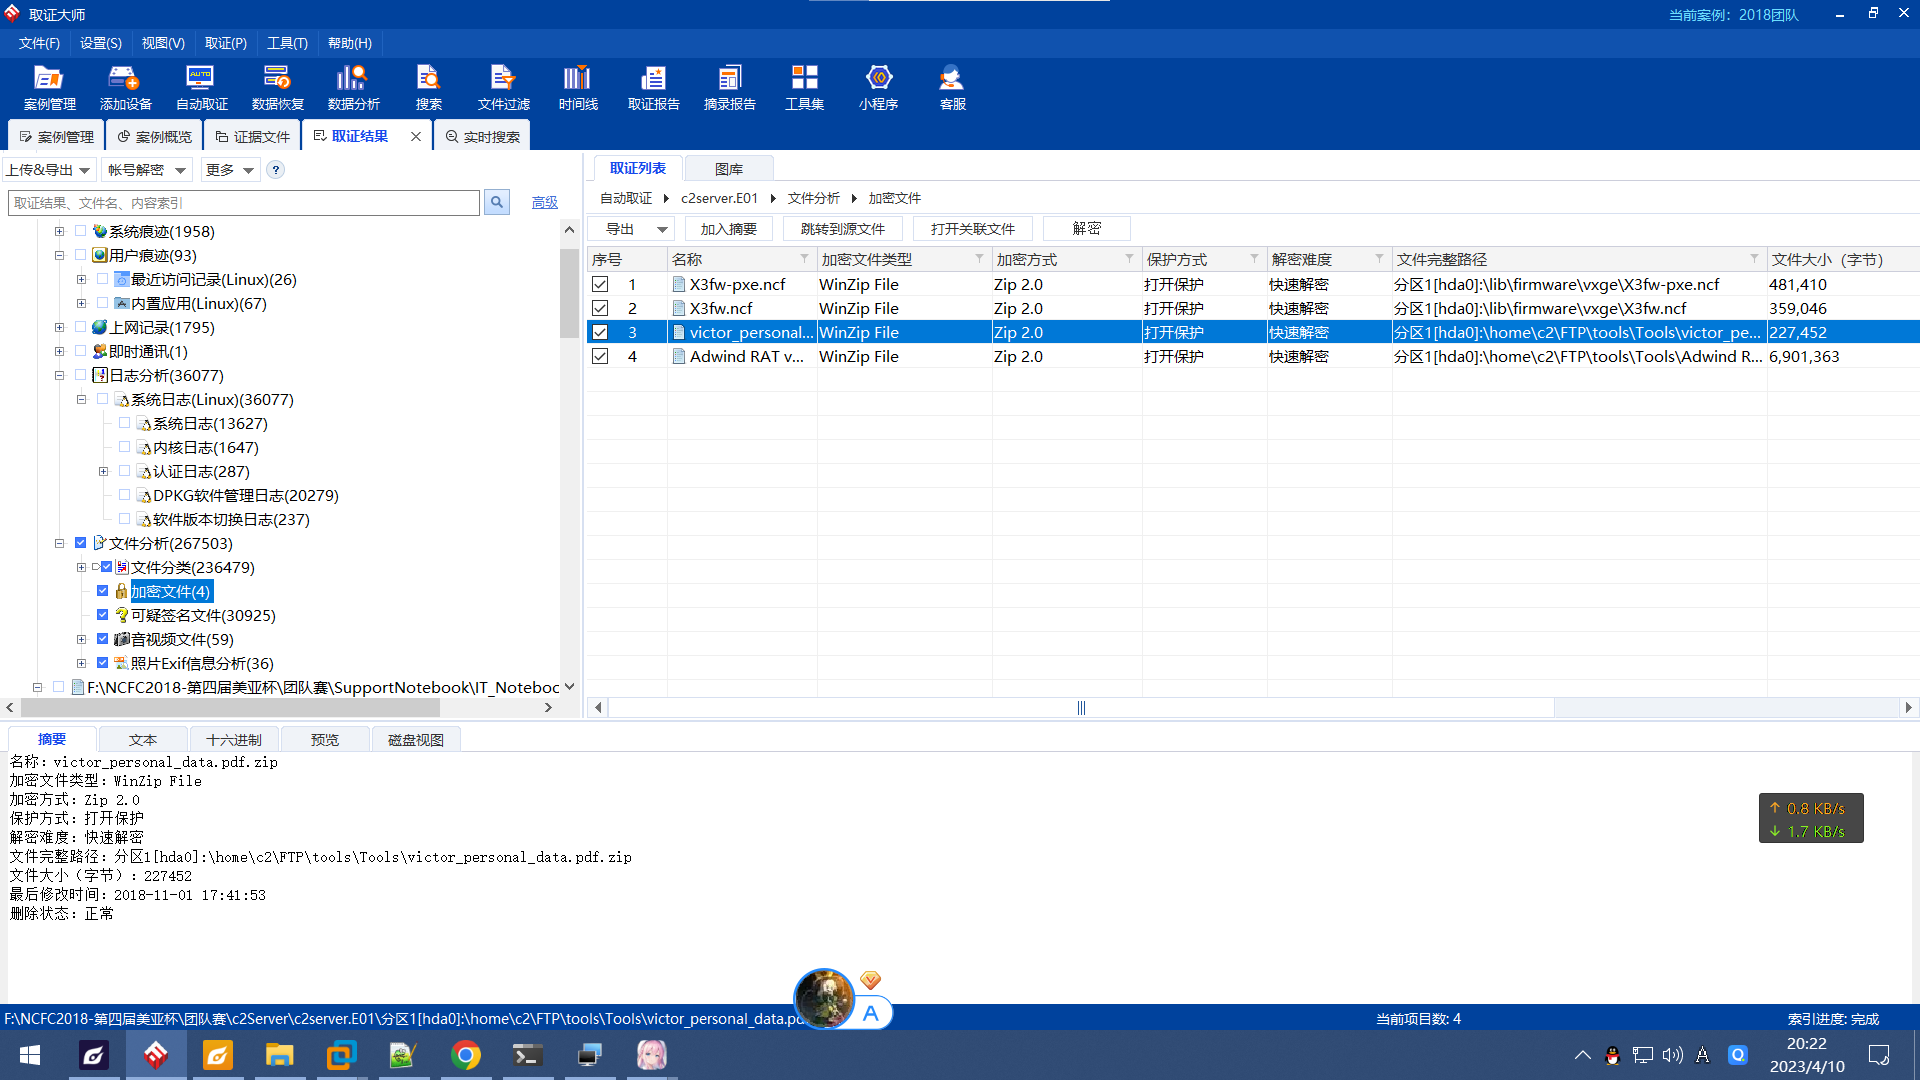Screen dimensions: 1920x1080
Task: Open 小程序 icon
Action: 878,87
